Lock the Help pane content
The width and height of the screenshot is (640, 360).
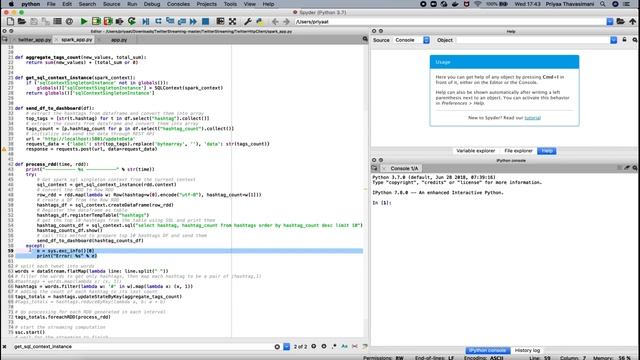click(x=624, y=40)
